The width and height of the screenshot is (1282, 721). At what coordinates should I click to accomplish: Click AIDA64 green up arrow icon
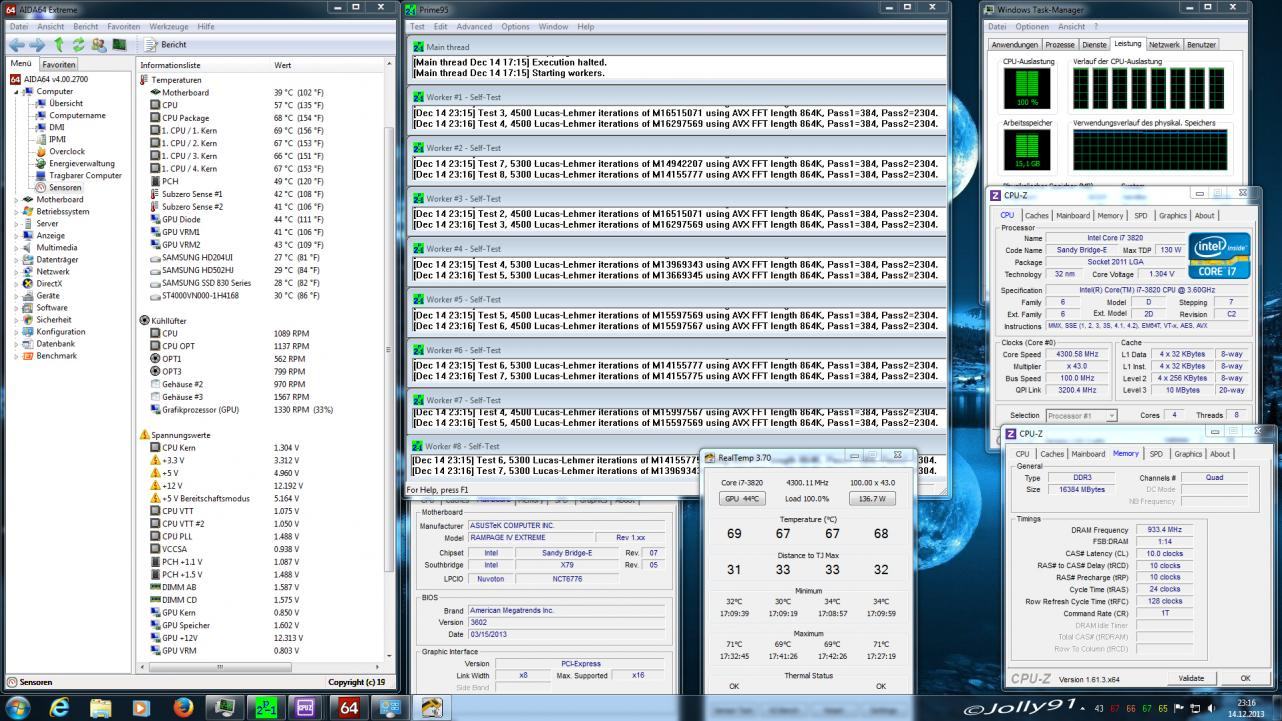(x=59, y=45)
